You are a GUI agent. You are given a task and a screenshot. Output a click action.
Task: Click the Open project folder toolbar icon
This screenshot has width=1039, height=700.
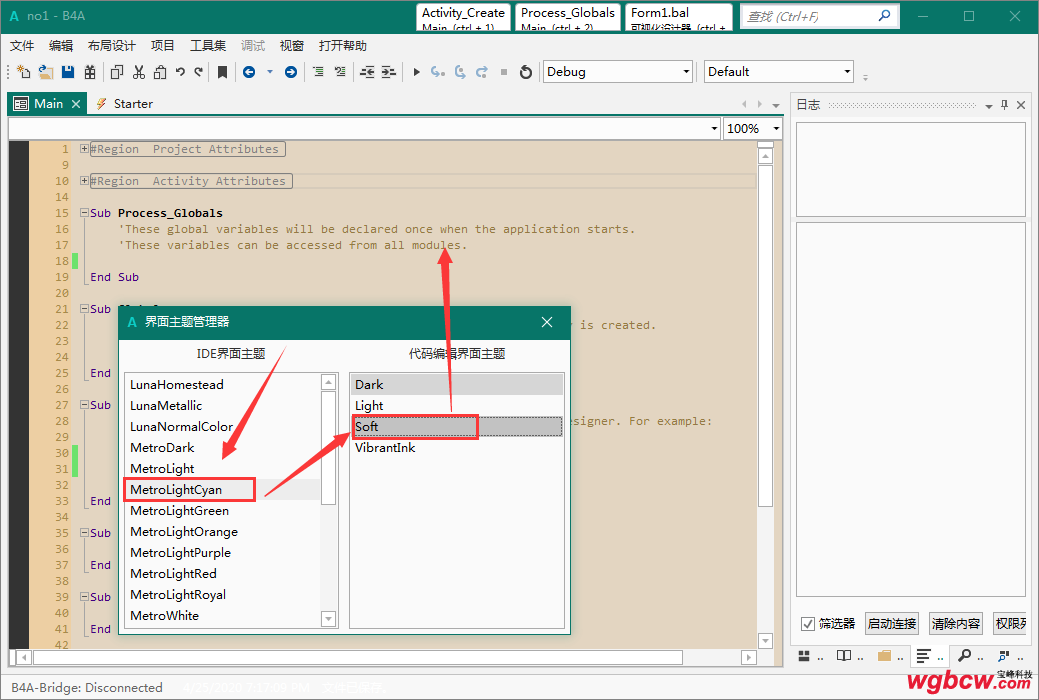[46, 72]
